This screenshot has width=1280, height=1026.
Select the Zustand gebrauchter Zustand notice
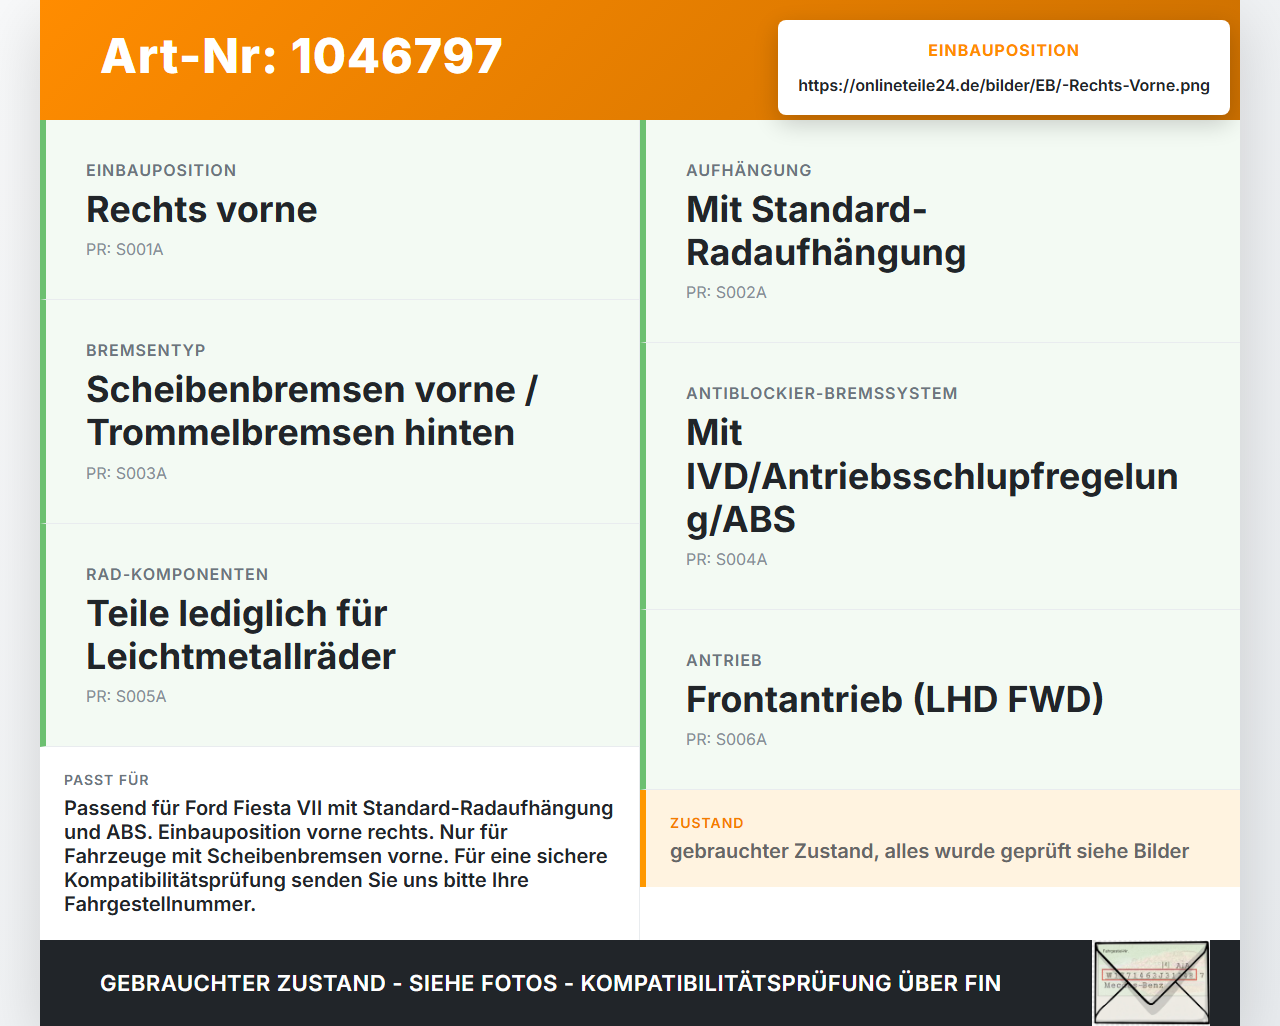click(940, 838)
